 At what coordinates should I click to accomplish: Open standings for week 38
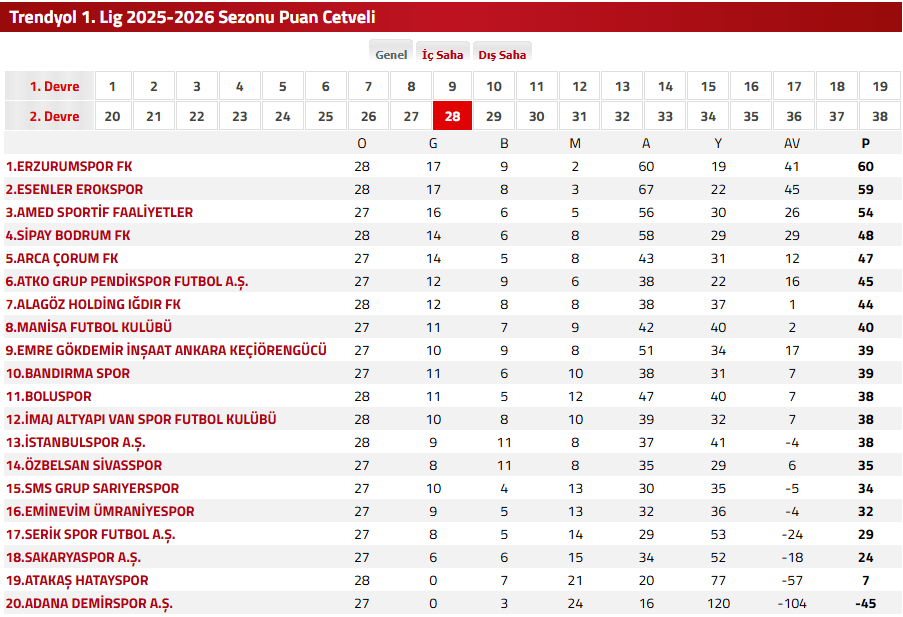coord(877,116)
